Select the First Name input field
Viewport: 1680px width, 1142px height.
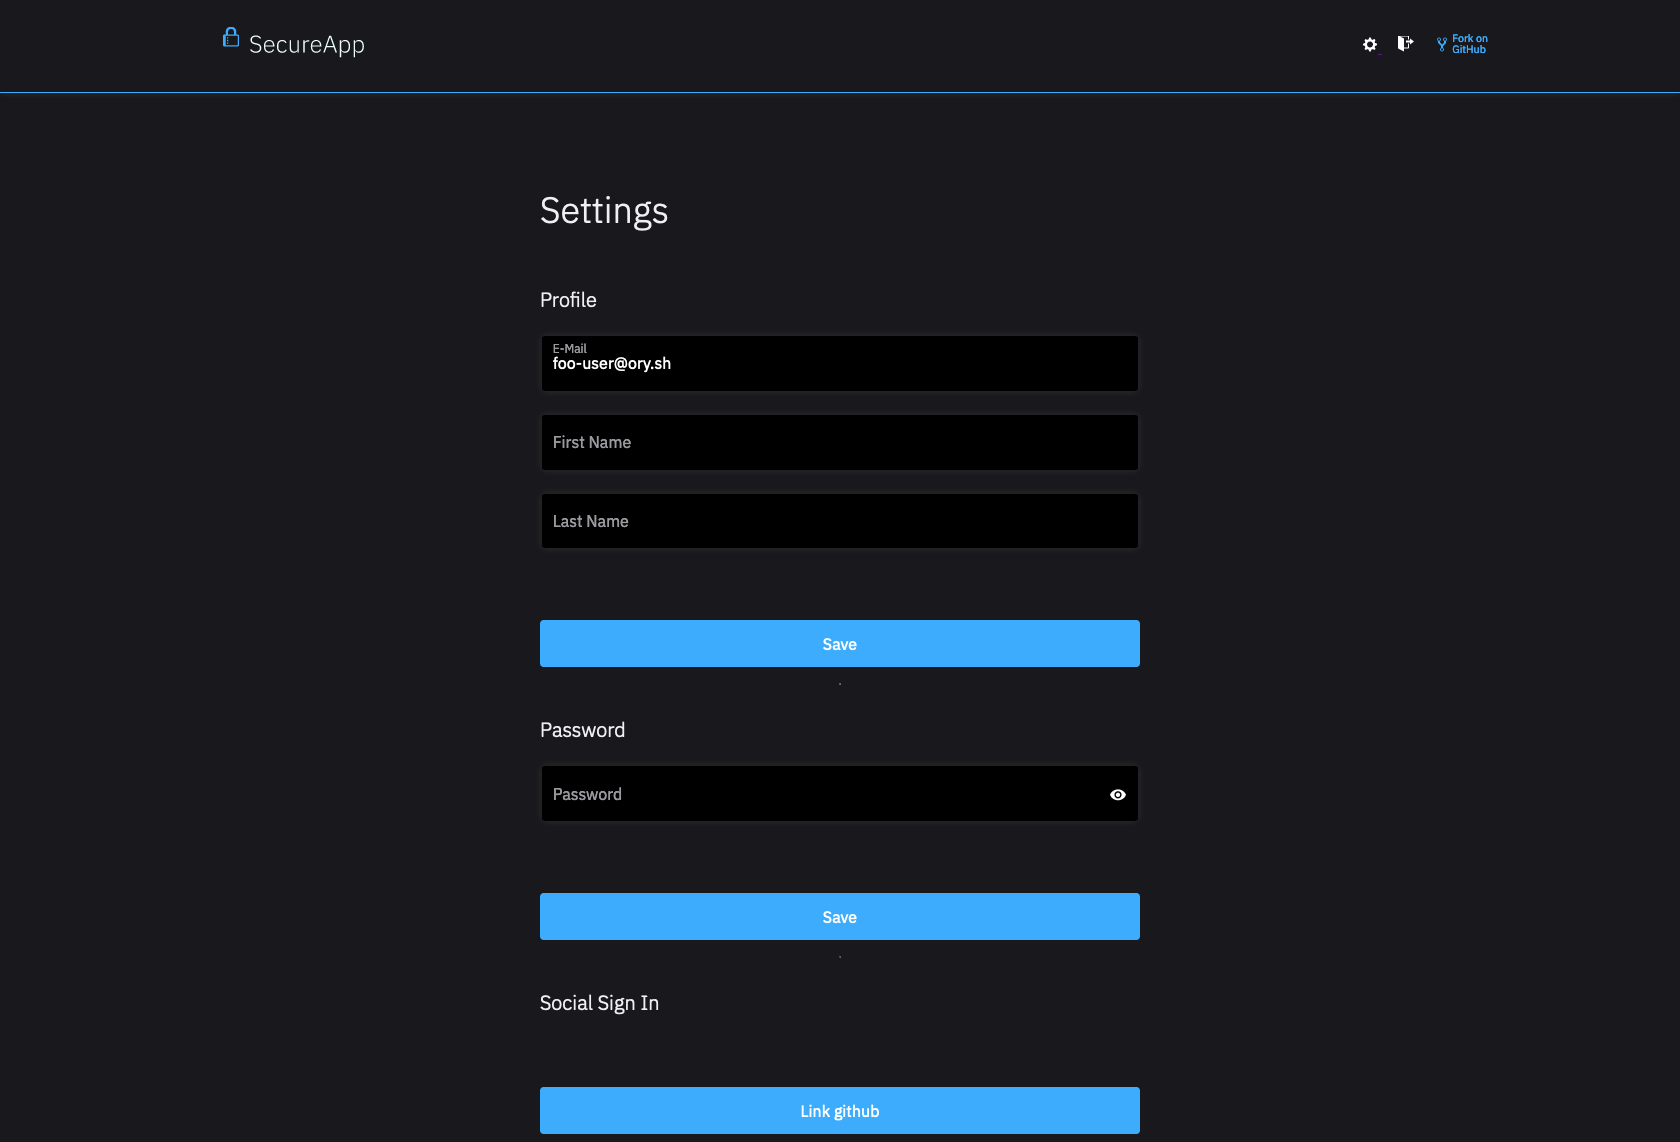(x=839, y=442)
